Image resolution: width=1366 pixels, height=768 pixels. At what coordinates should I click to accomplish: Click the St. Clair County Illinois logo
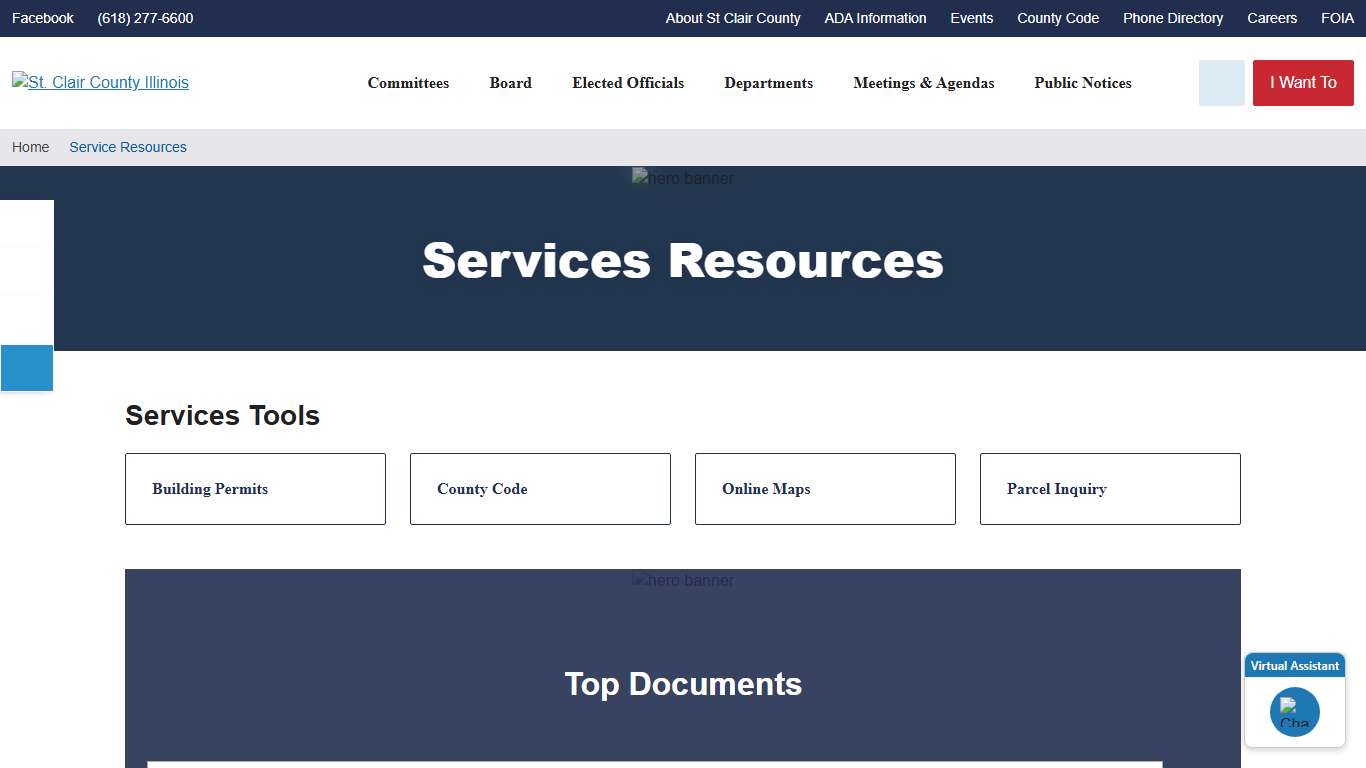(100, 83)
